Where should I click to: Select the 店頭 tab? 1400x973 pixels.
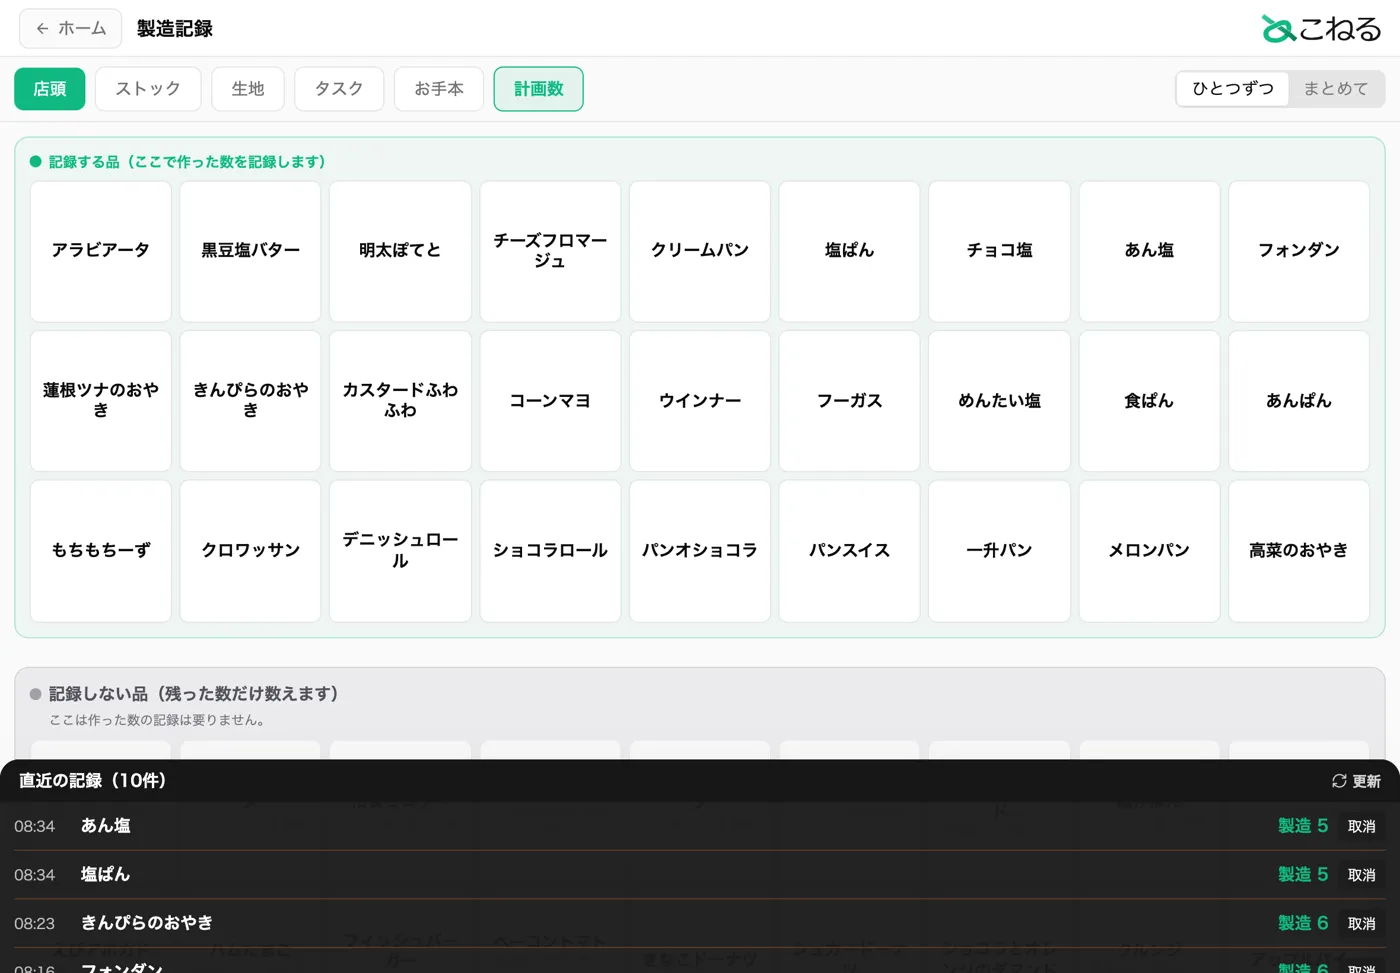pyautogui.click(x=50, y=89)
